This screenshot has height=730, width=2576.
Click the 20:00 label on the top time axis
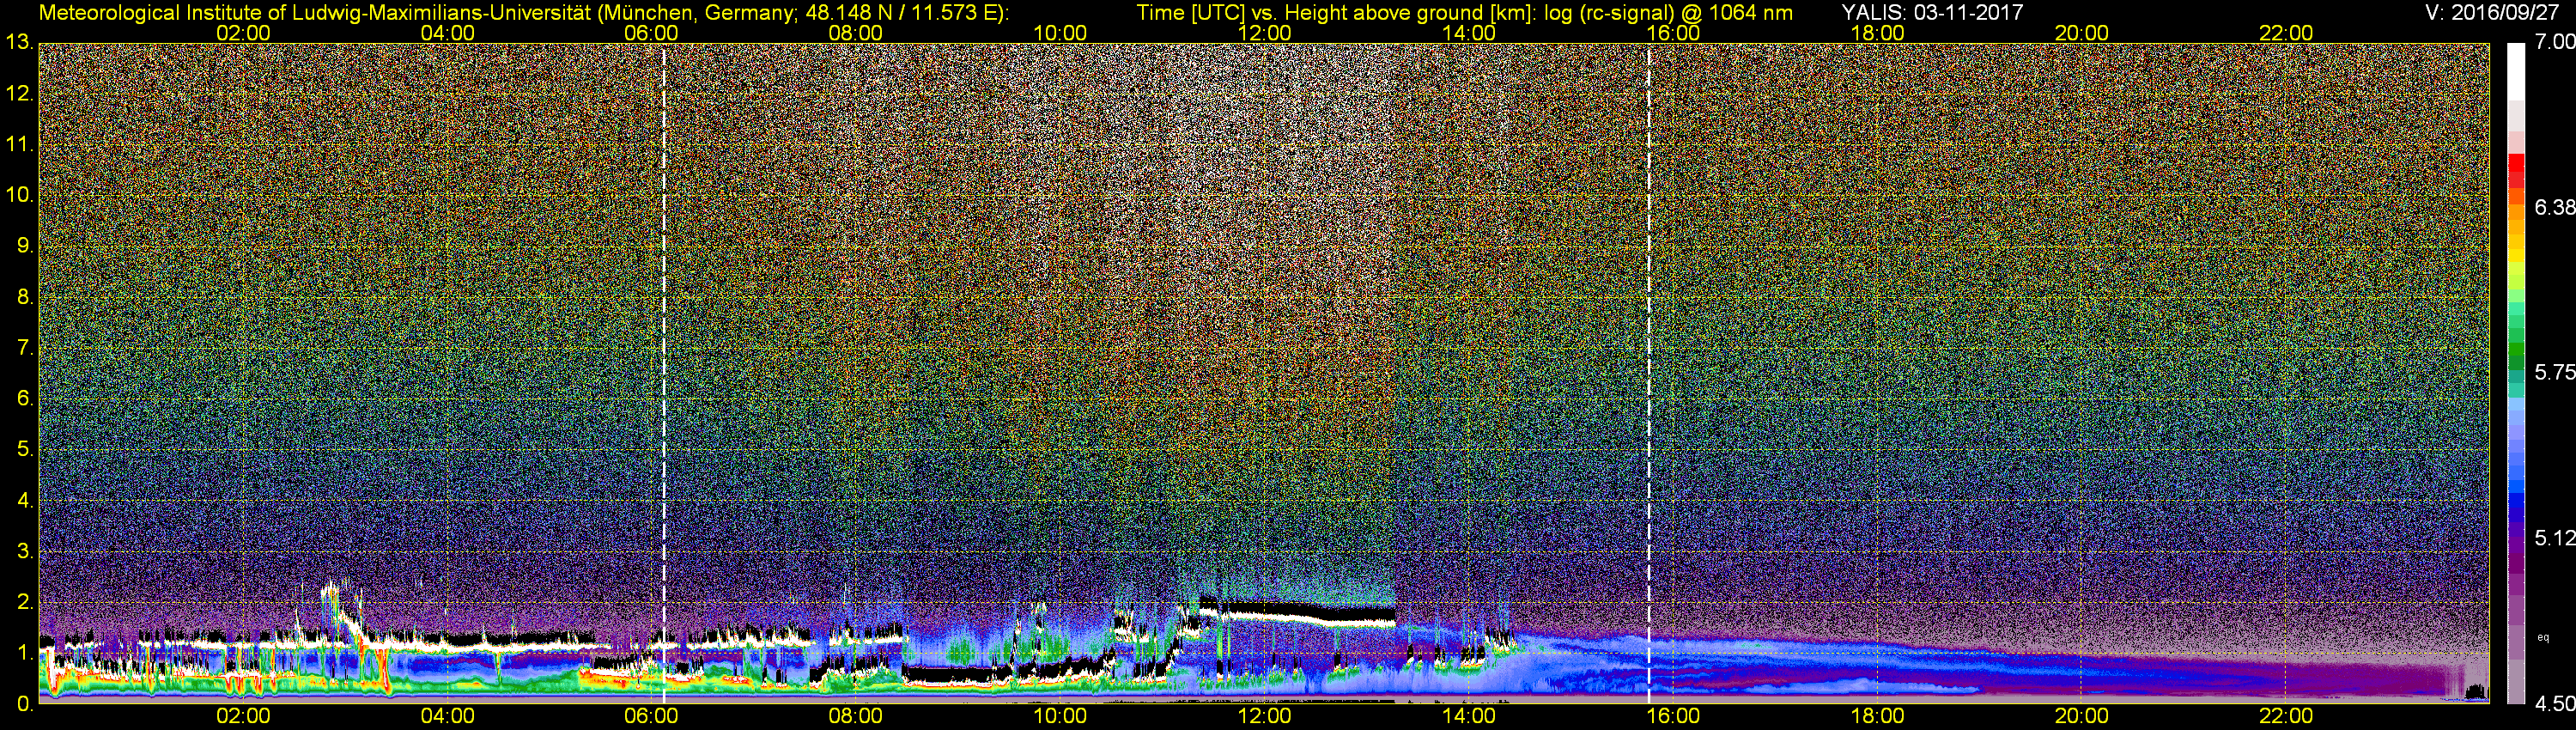(2081, 33)
